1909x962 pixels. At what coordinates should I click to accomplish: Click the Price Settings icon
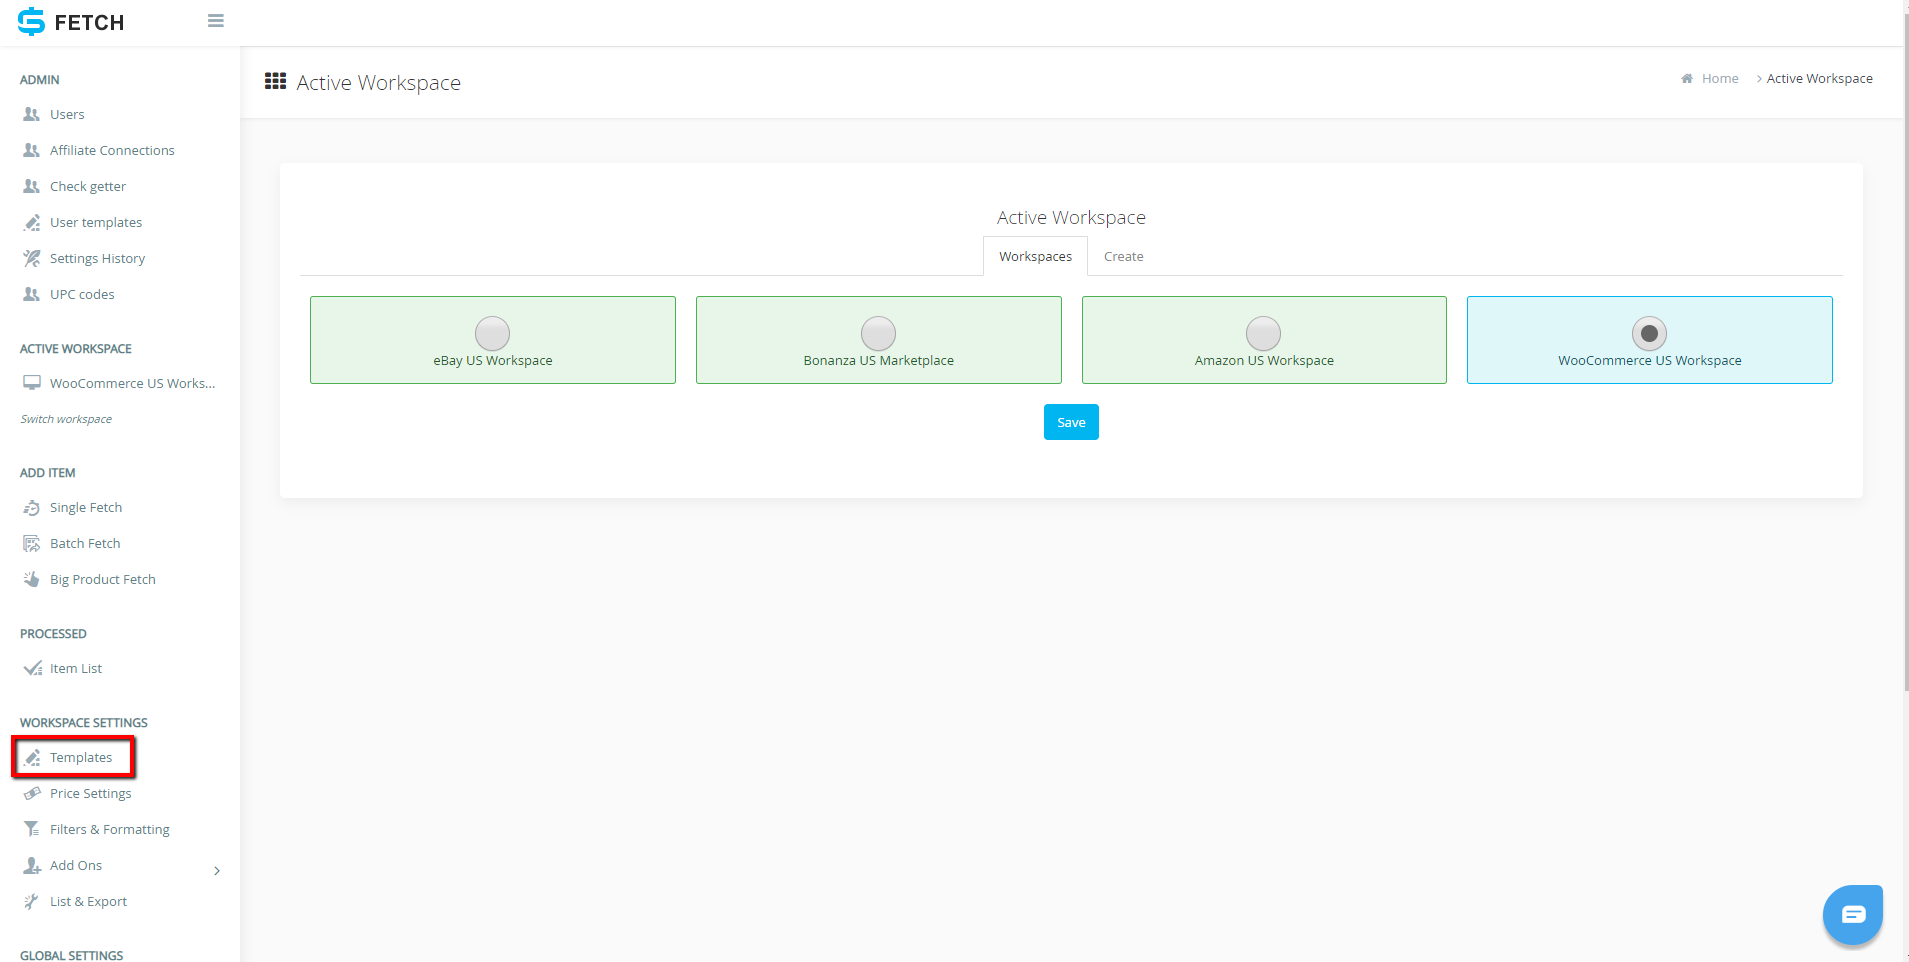coord(32,793)
